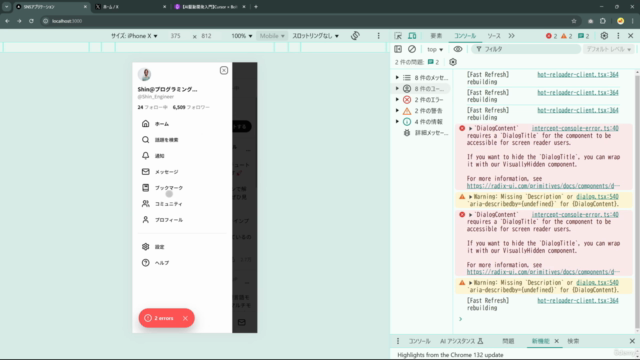Clear the console with the ban icon

pyautogui.click(x=412, y=49)
